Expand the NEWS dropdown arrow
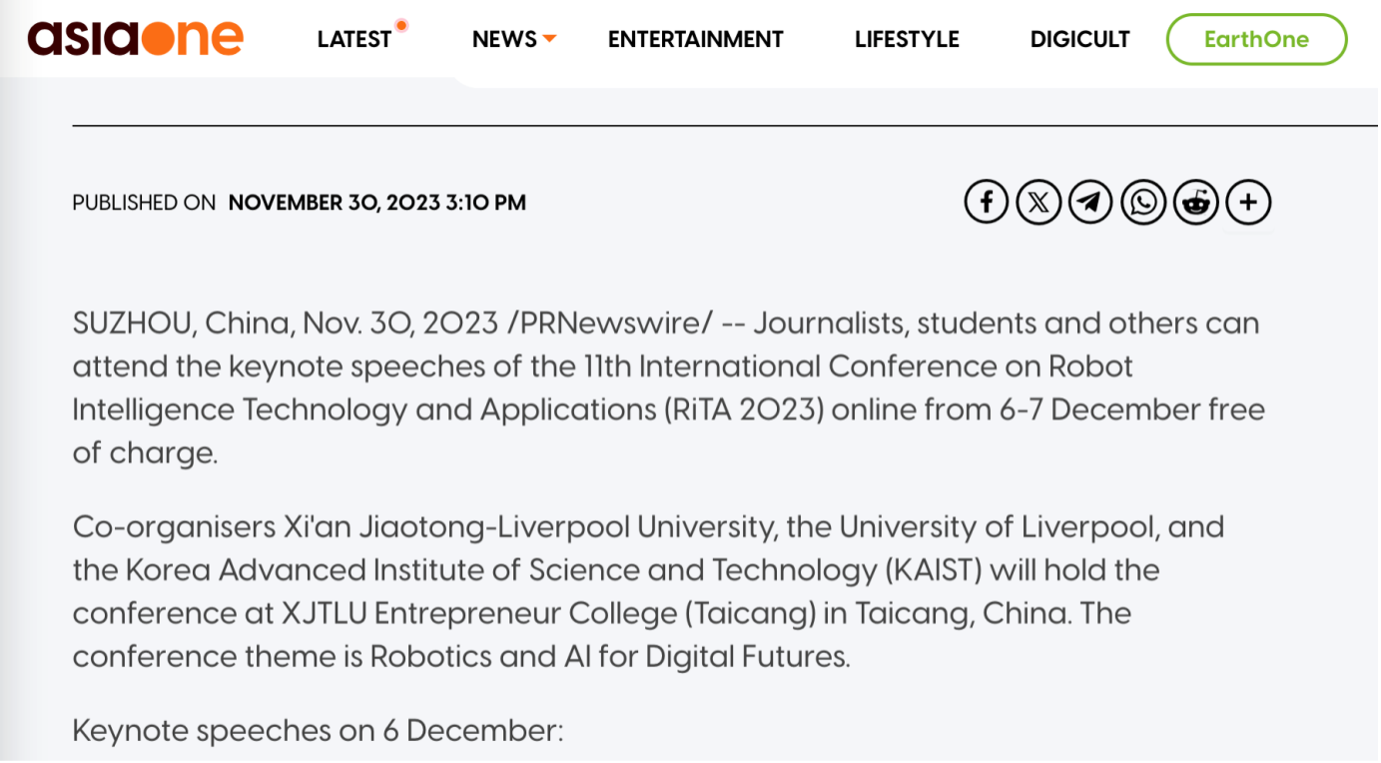 (x=549, y=39)
